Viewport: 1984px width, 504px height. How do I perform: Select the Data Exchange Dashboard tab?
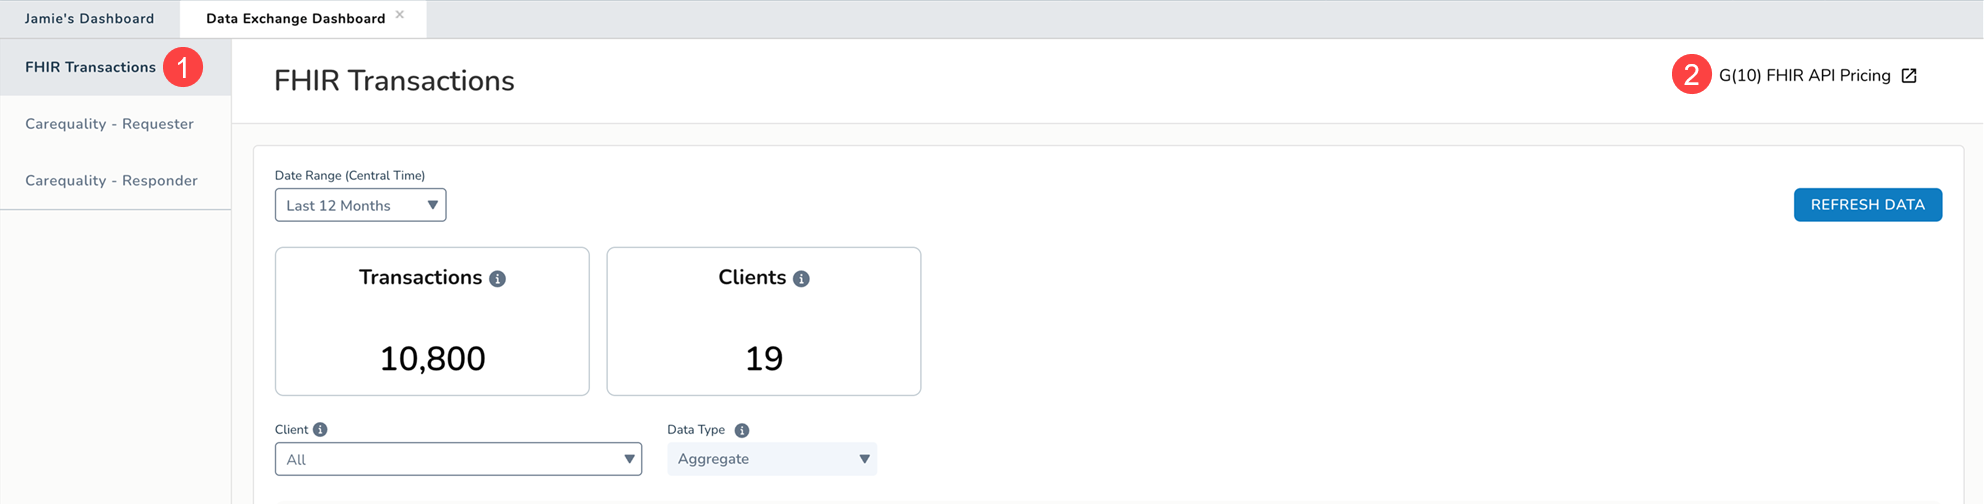[x=295, y=19]
